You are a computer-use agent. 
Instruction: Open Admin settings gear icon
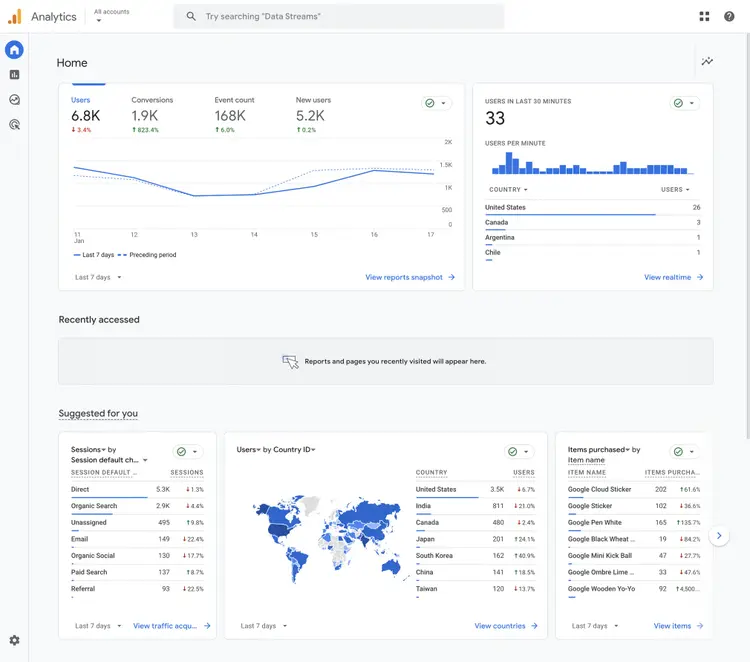coord(14,640)
